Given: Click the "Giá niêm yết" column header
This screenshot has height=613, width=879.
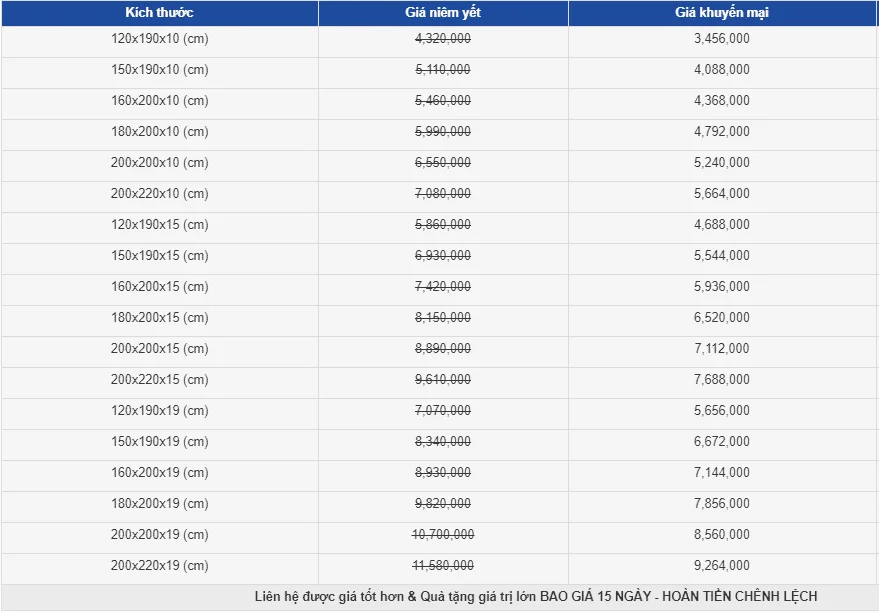Looking at the screenshot, I should 443,13.
